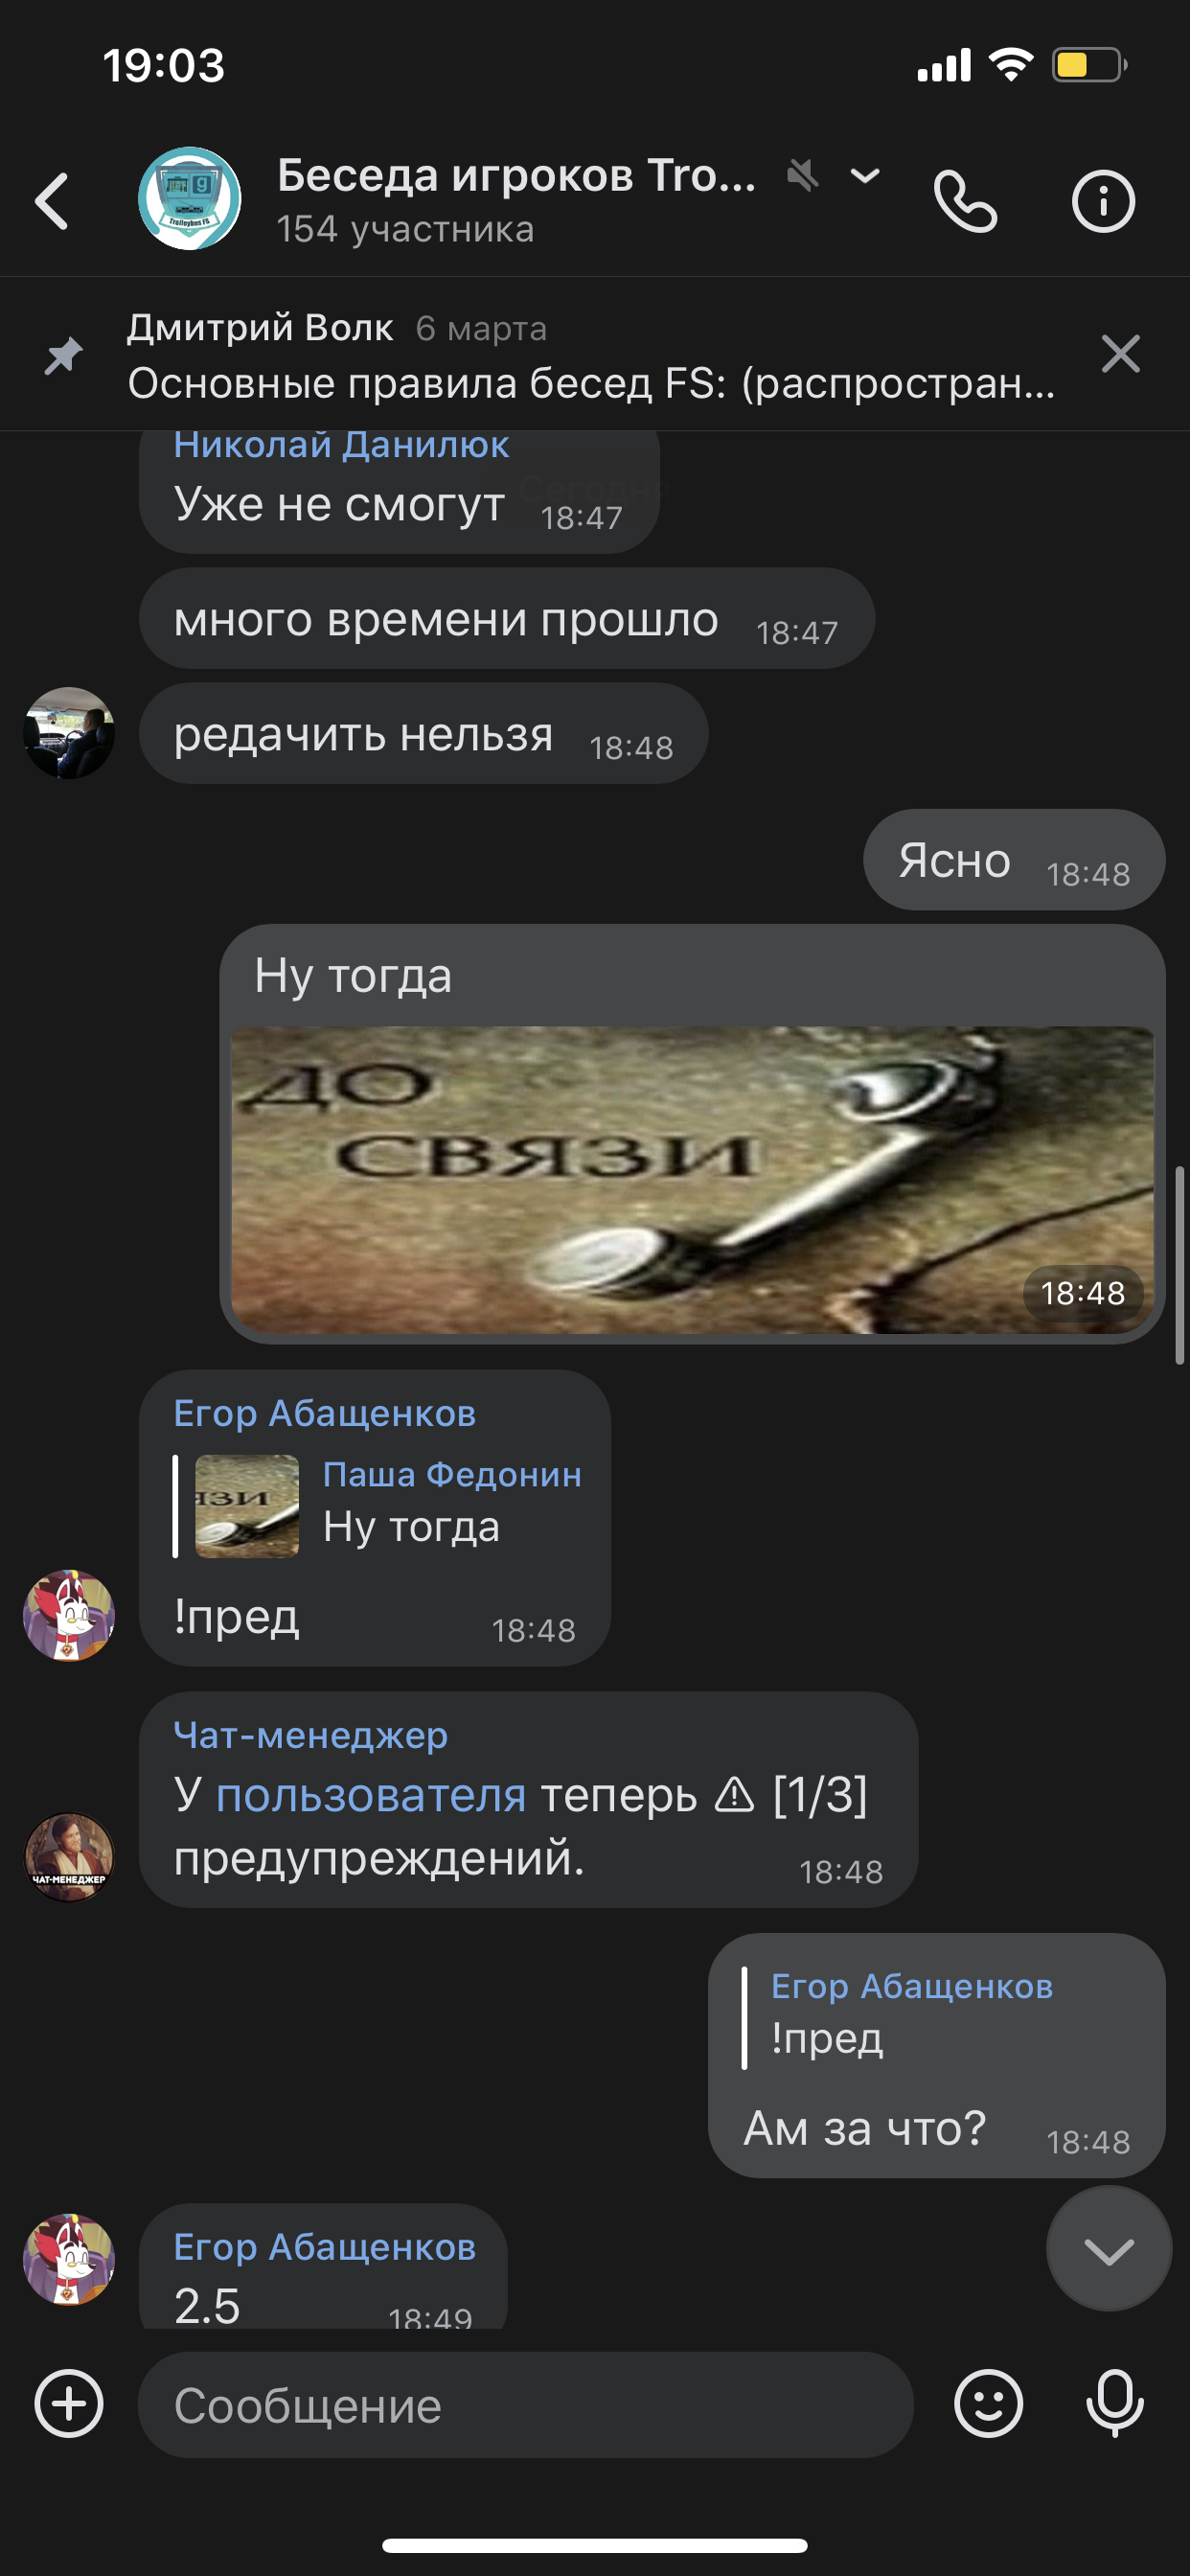Screen dimensions: 1190x2576
Task: Start a group call with the phone icon
Action: tap(965, 201)
